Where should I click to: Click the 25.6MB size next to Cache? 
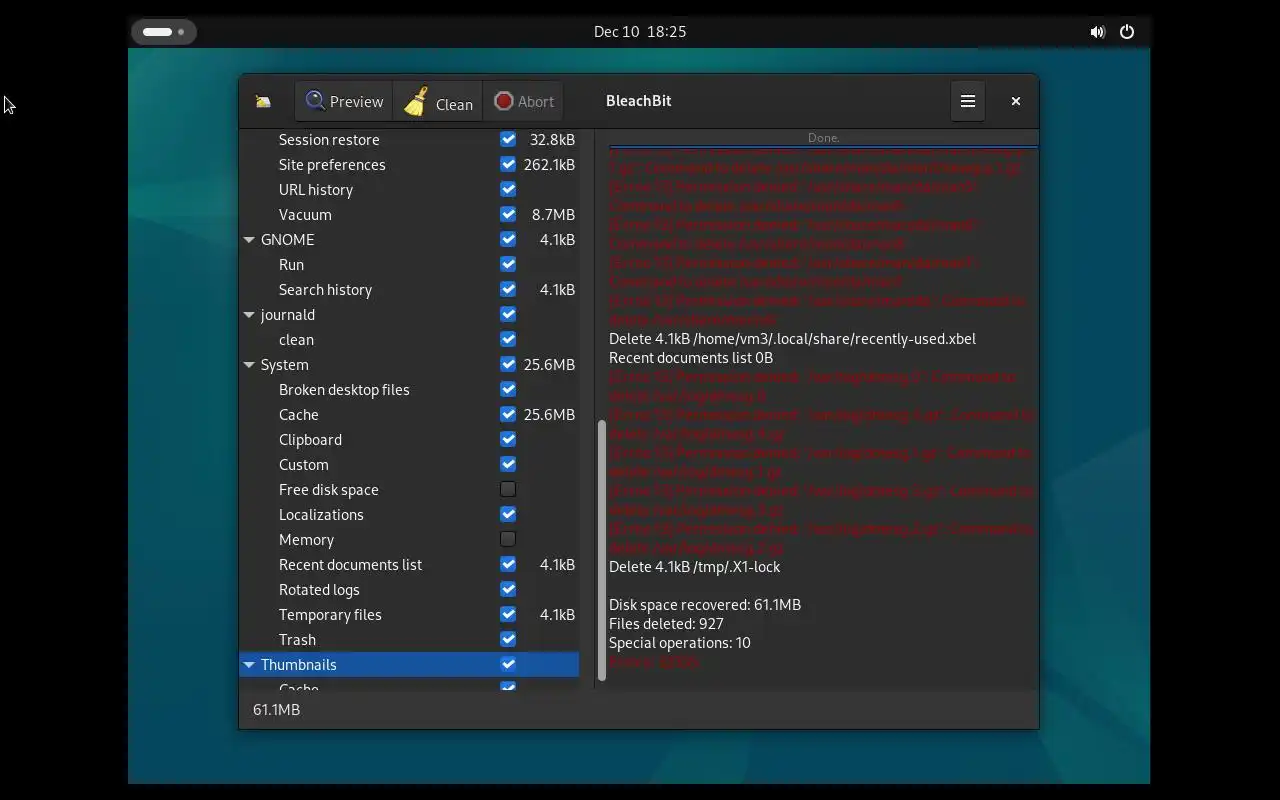click(x=549, y=414)
